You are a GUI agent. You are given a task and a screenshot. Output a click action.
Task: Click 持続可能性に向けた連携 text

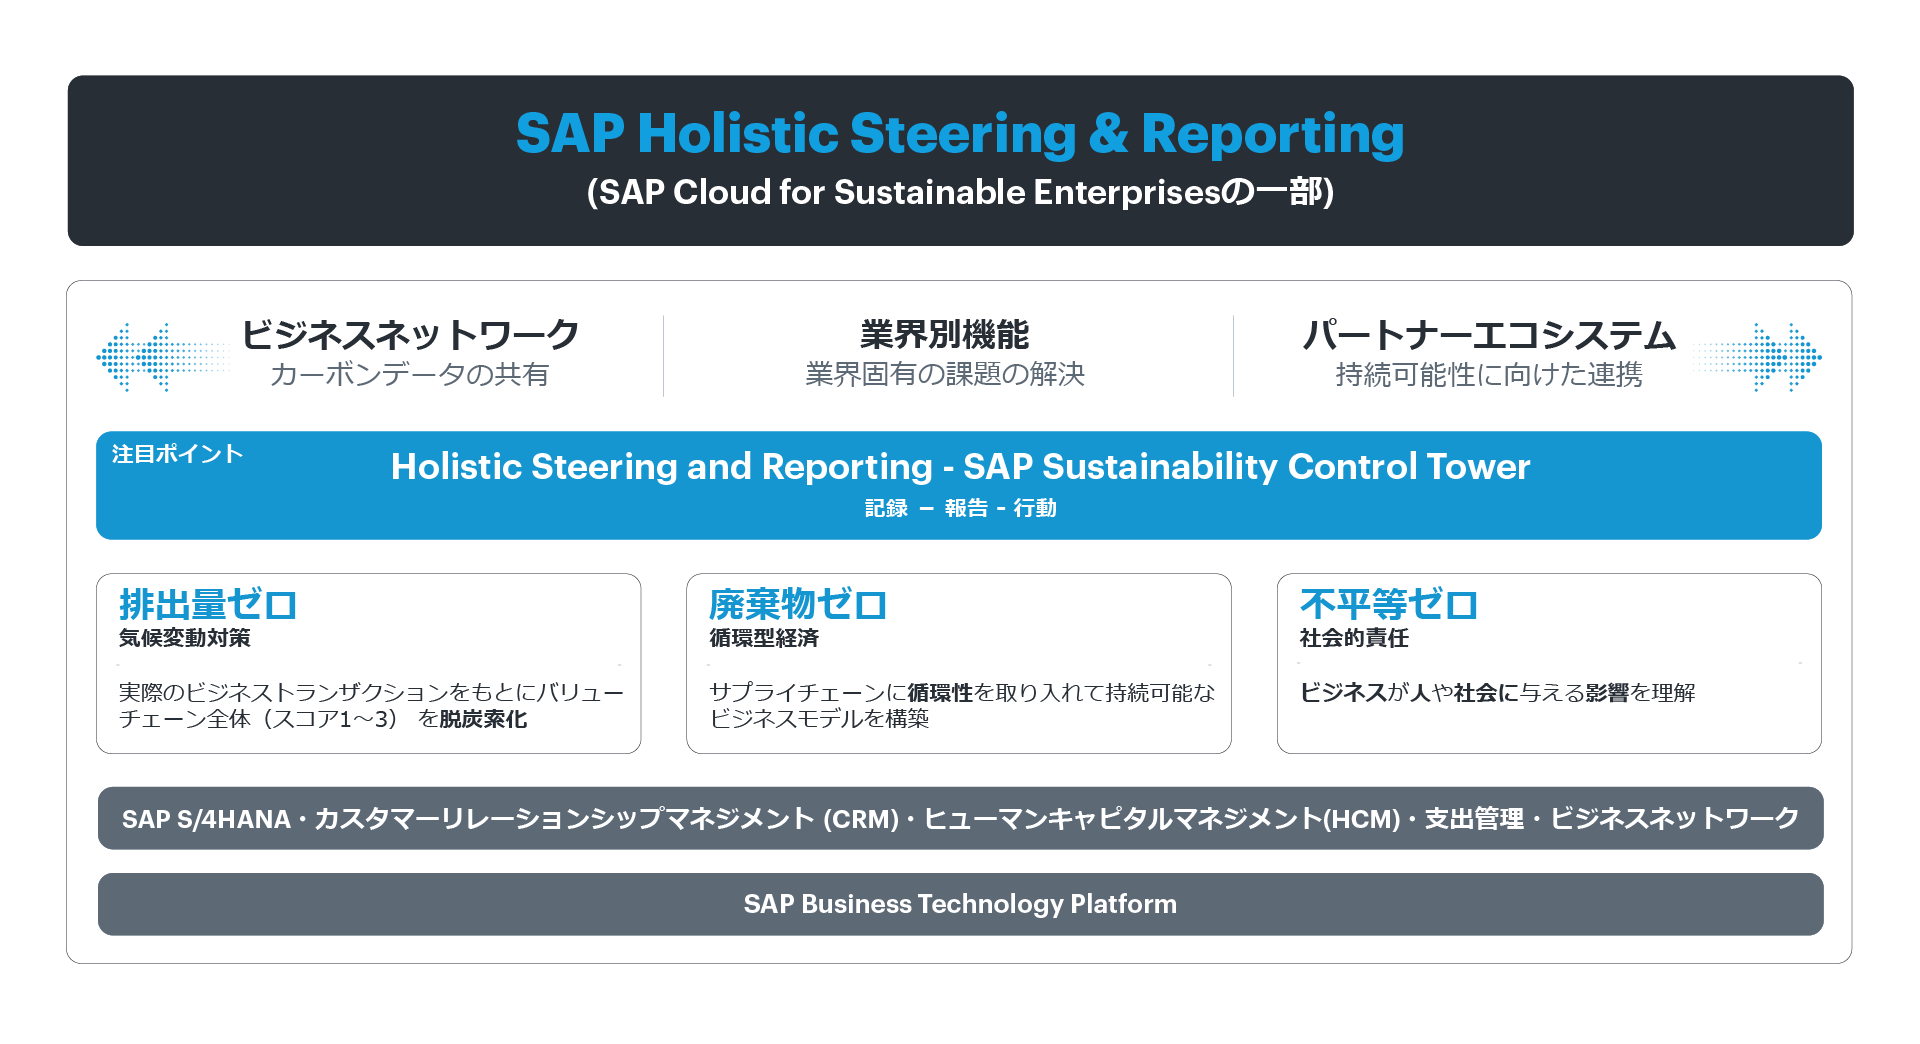1489,374
